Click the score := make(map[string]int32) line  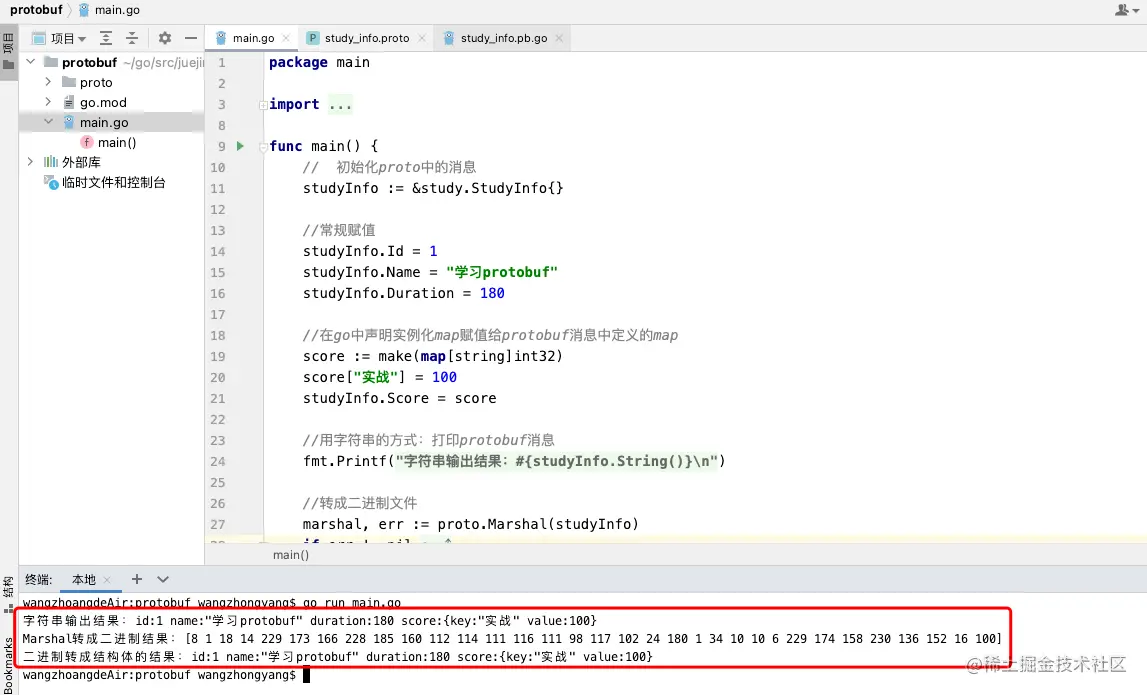coord(433,356)
